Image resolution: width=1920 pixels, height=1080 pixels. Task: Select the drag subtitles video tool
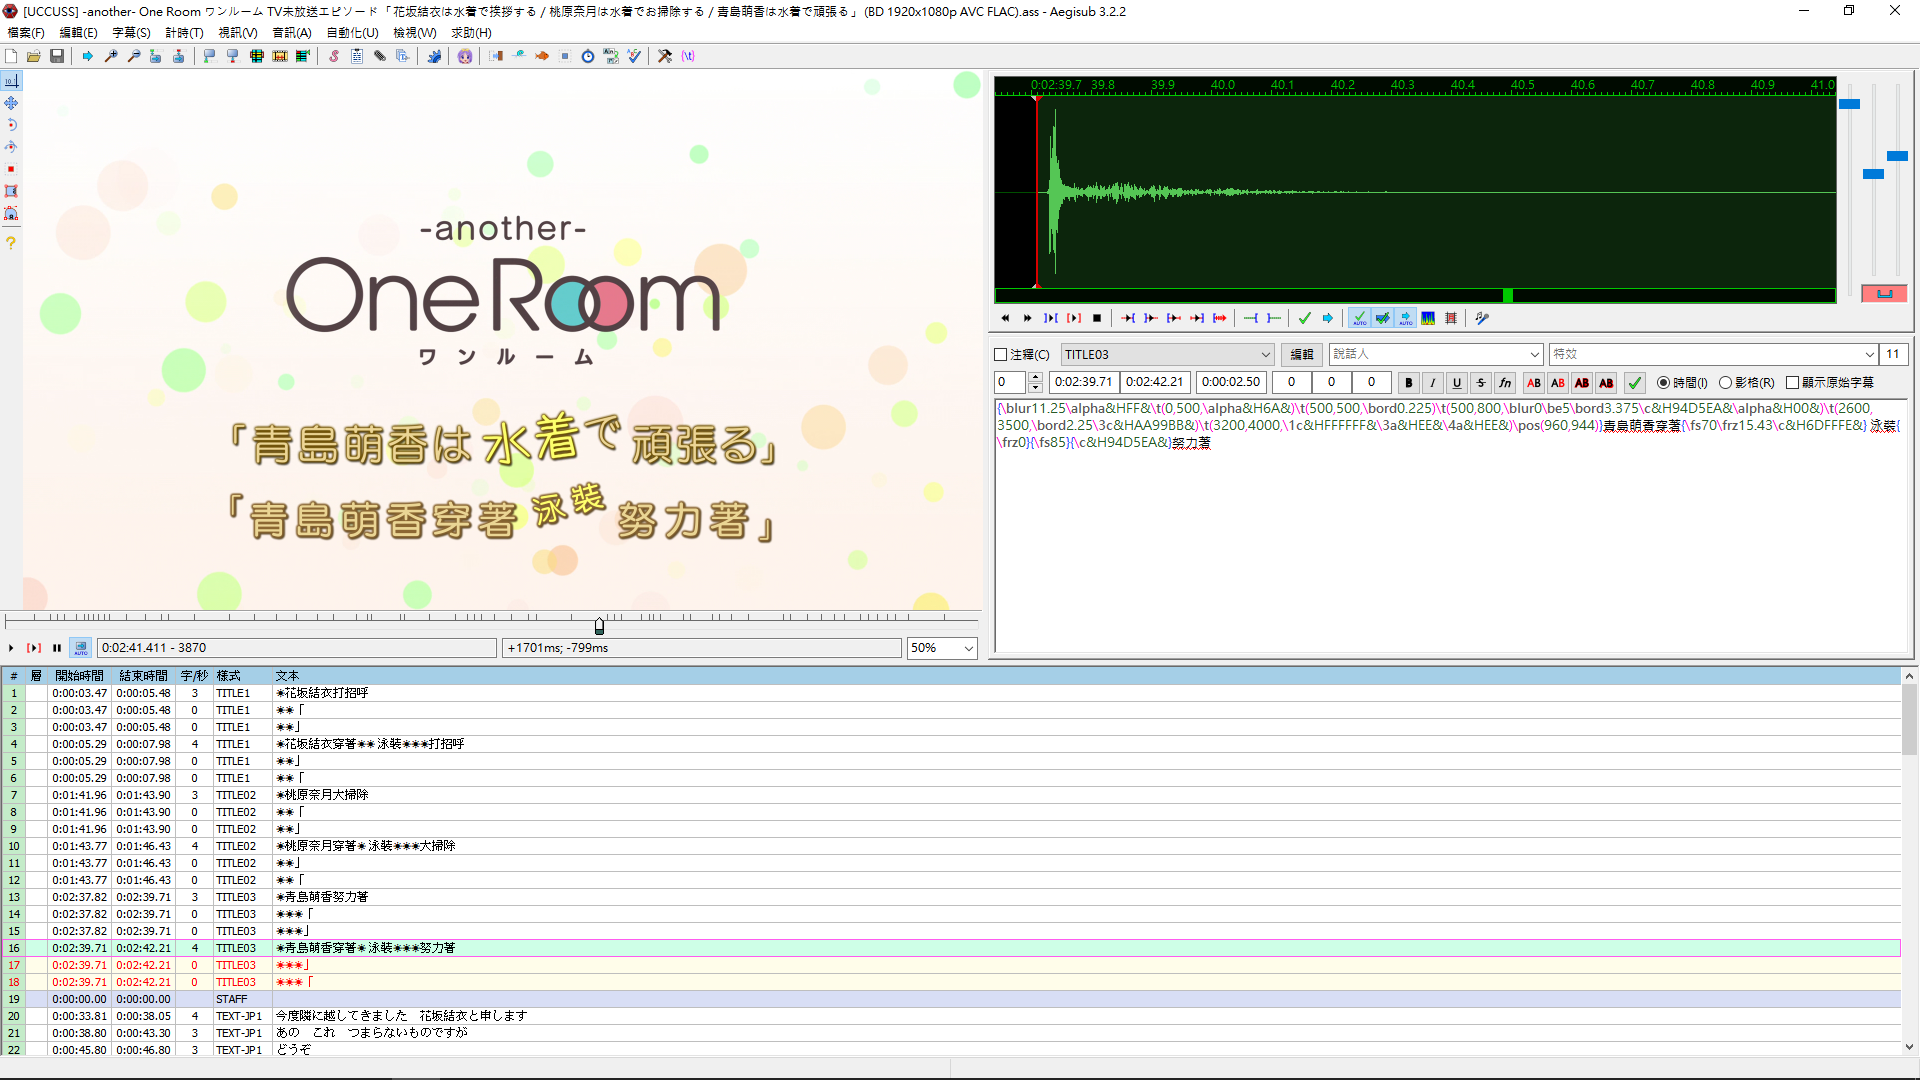tap(11, 103)
